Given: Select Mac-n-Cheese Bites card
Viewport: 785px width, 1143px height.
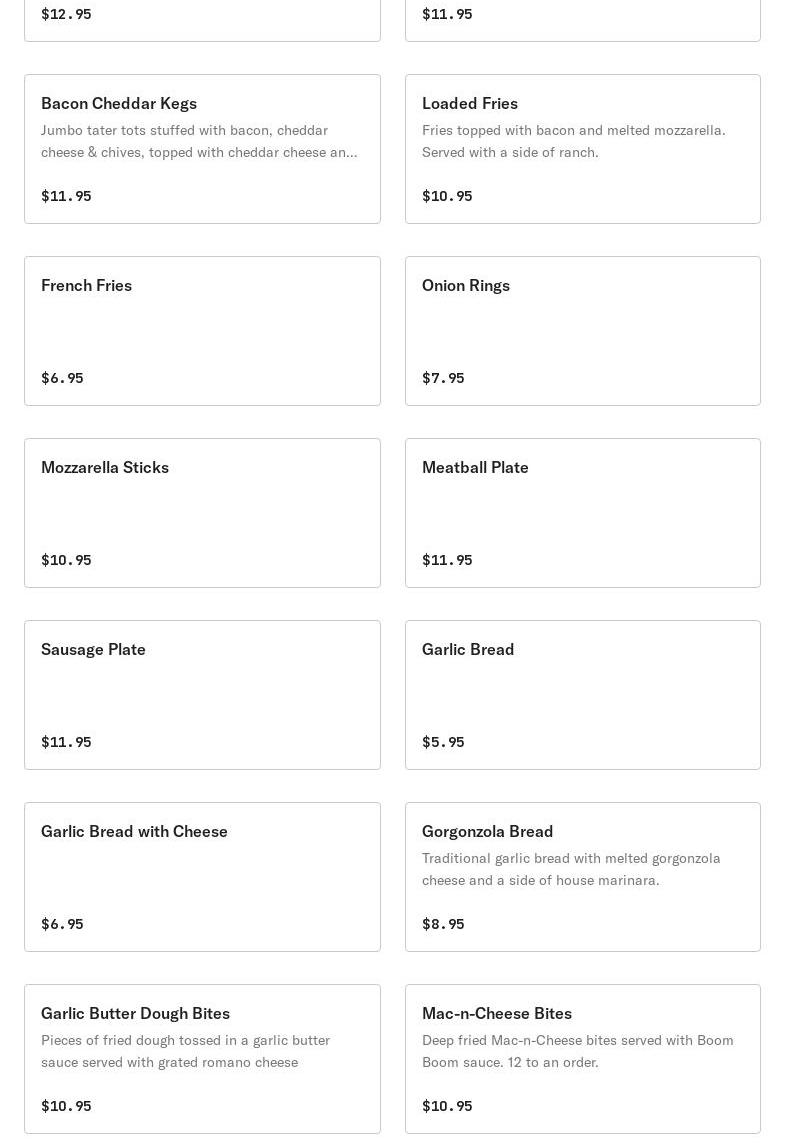Looking at the screenshot, I should [582, 1059].
